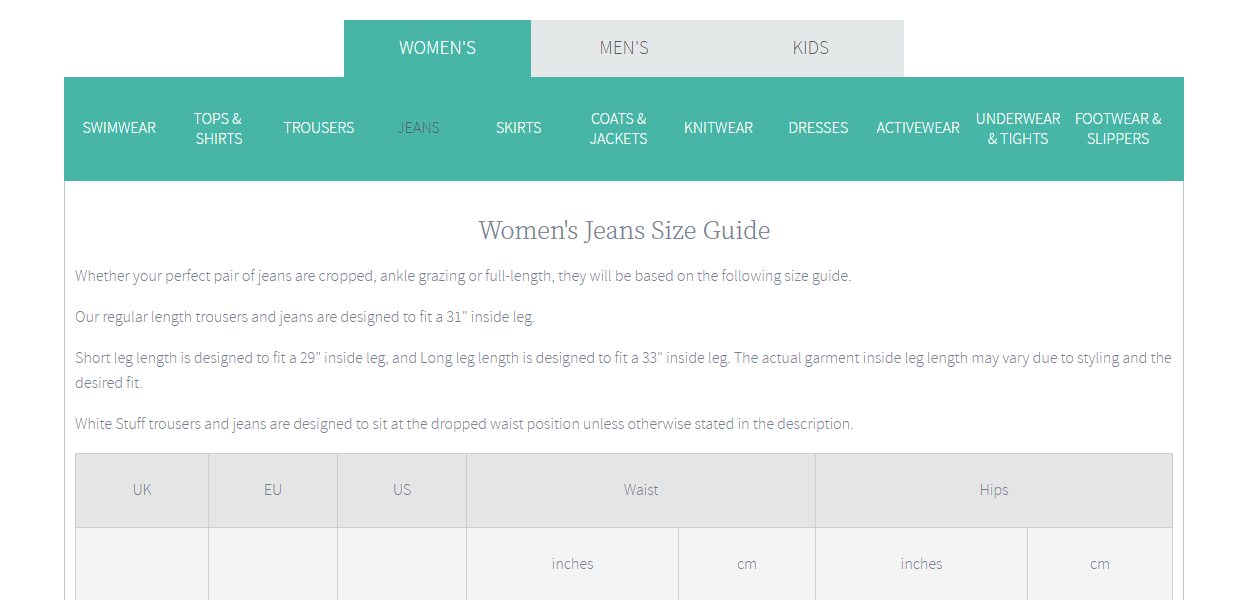Open the Tops & Shirts category
Viewport: 1250px width, 600px height.
pyautogui.click(x=218, y=128)
